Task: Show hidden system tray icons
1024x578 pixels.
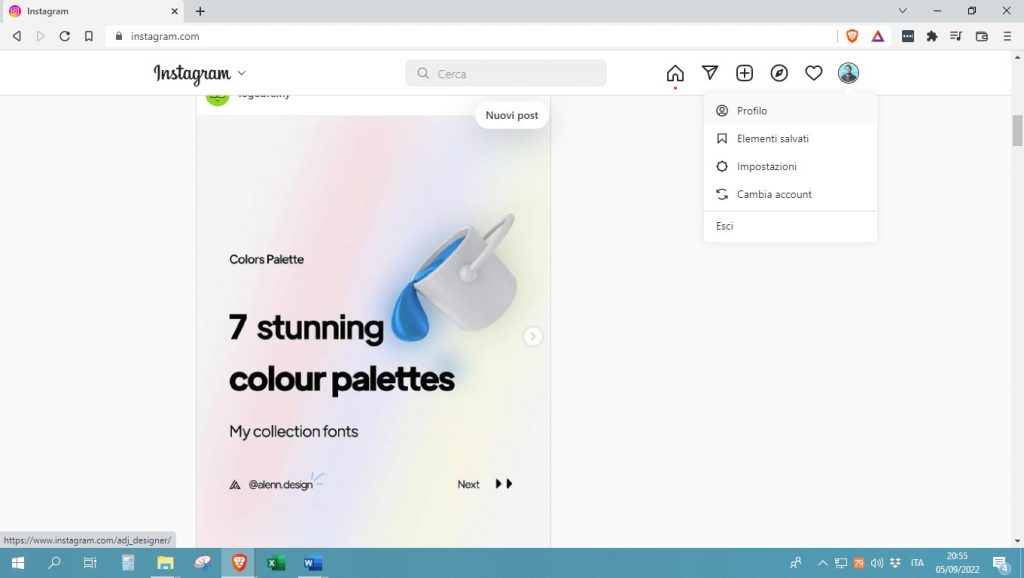Action: pyautogui.click(x=823, y=563)
